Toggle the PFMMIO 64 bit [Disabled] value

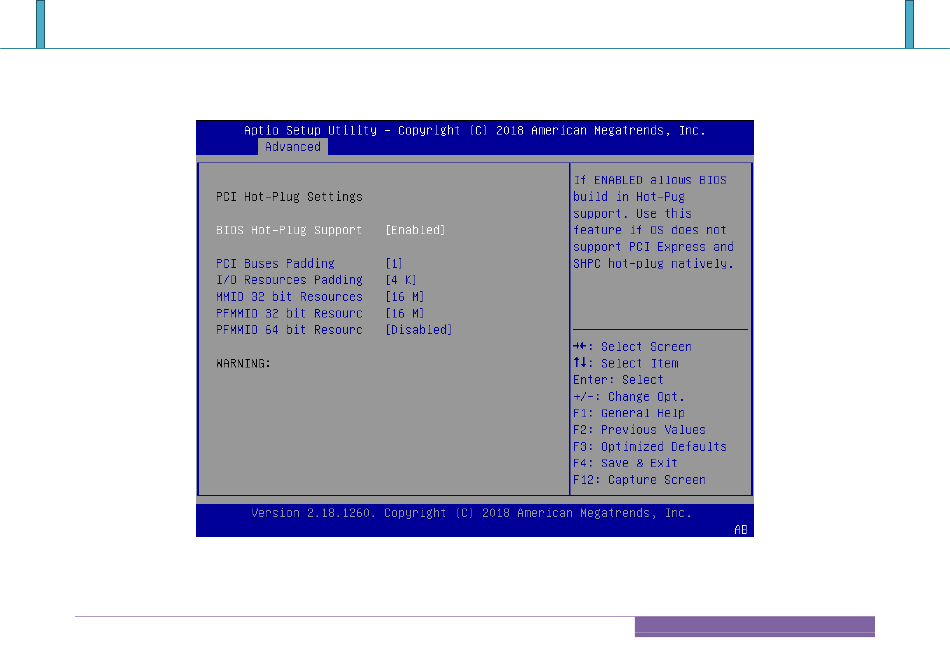click(418, 330)
